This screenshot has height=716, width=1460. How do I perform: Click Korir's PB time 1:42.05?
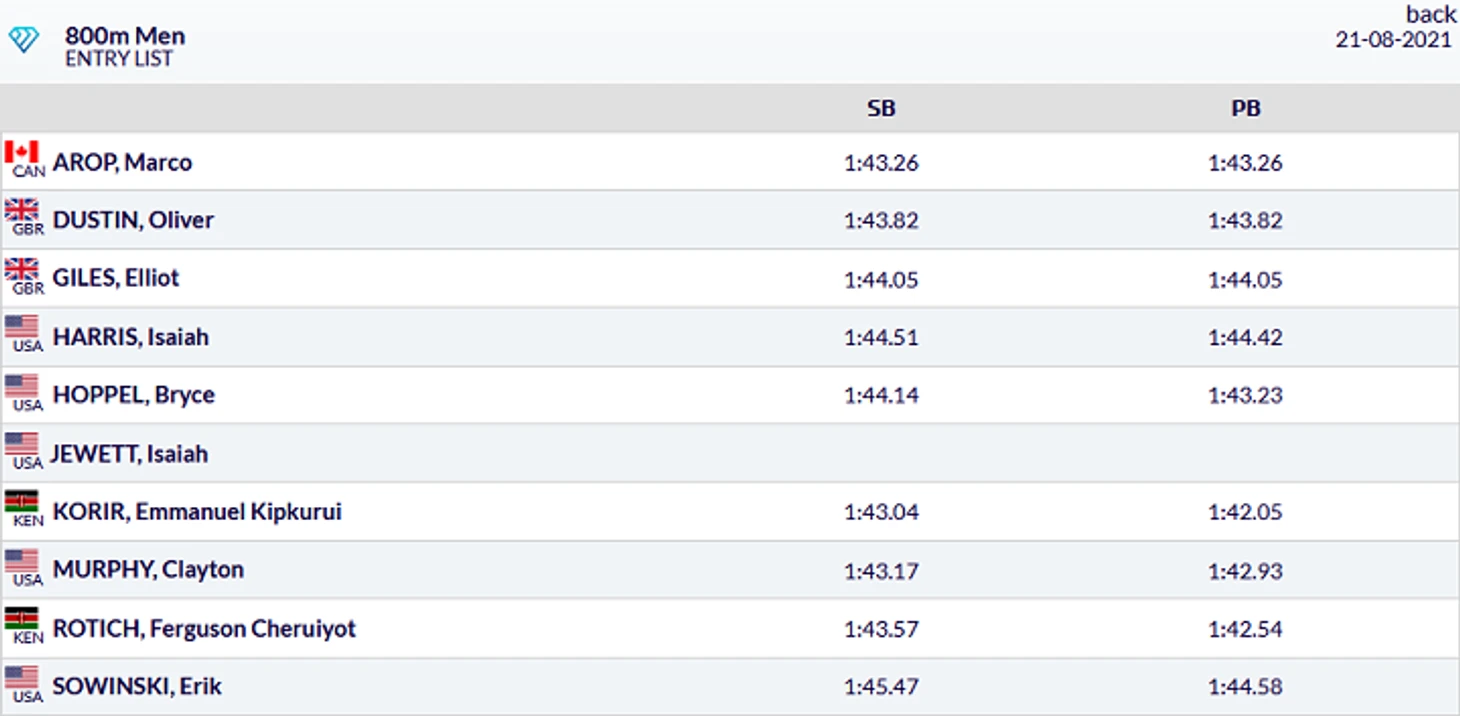tap(1245, 512)
